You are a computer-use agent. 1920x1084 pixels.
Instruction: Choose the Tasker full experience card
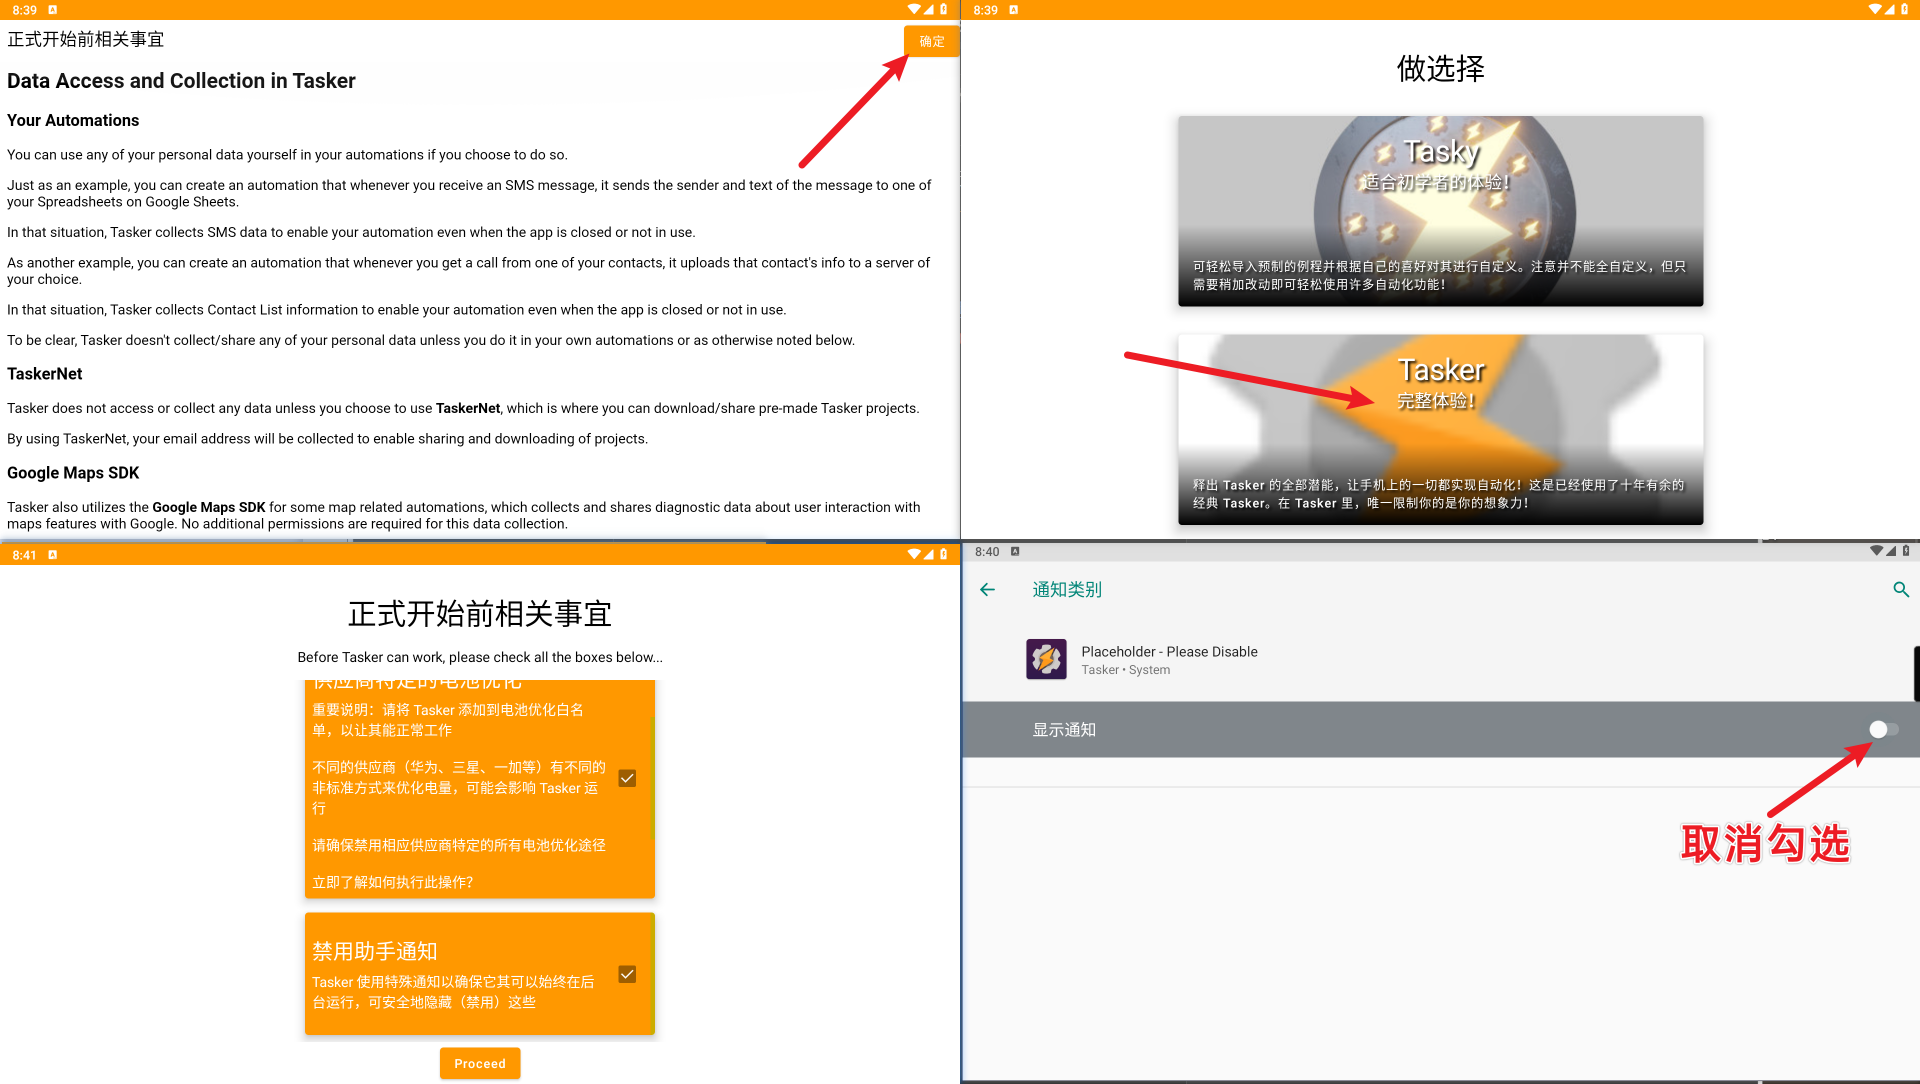(1440, 429)
